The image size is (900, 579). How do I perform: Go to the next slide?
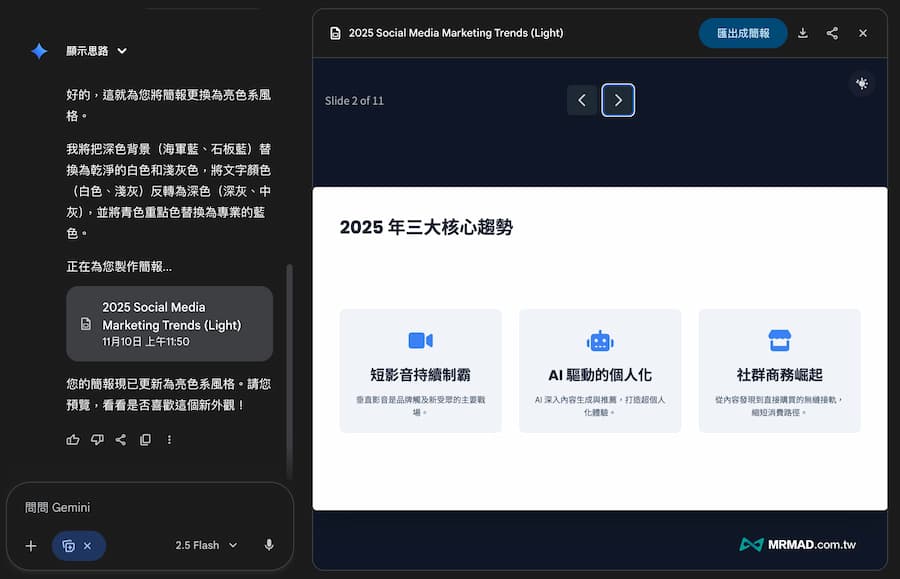click(x=618, y=100)
